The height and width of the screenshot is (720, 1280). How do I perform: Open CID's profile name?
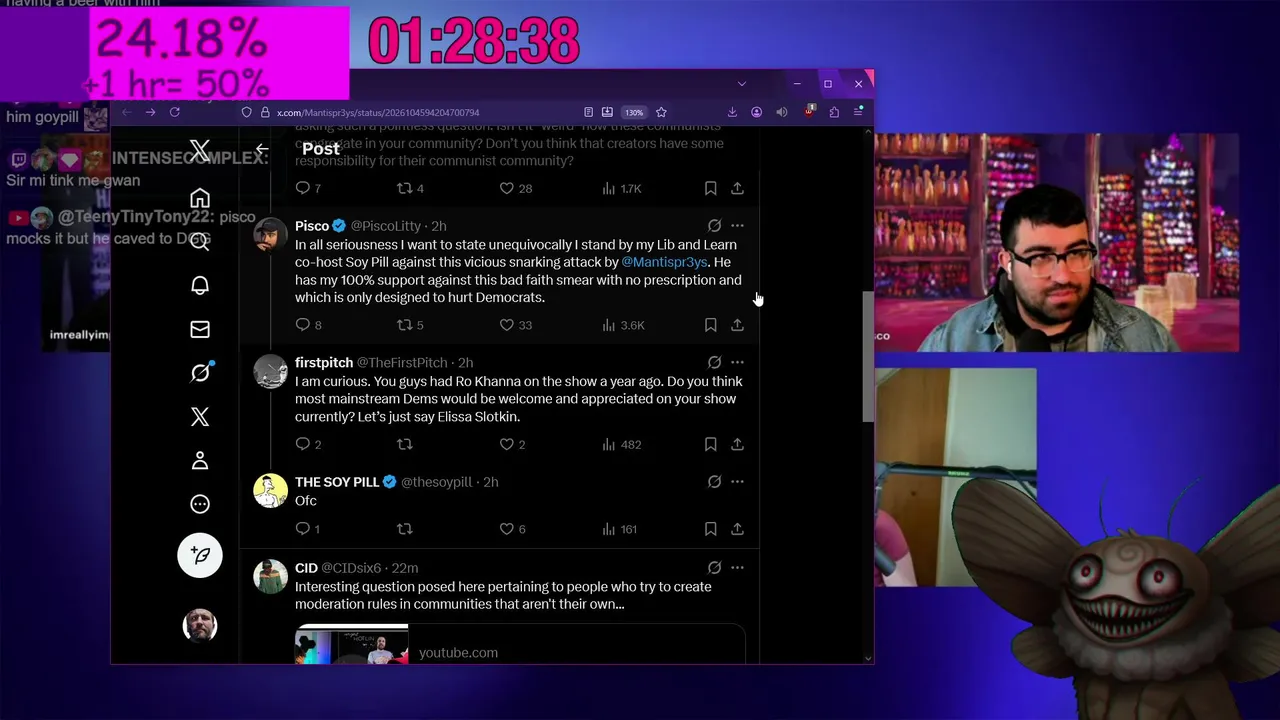pyautogui.click(x=306, y=568)
